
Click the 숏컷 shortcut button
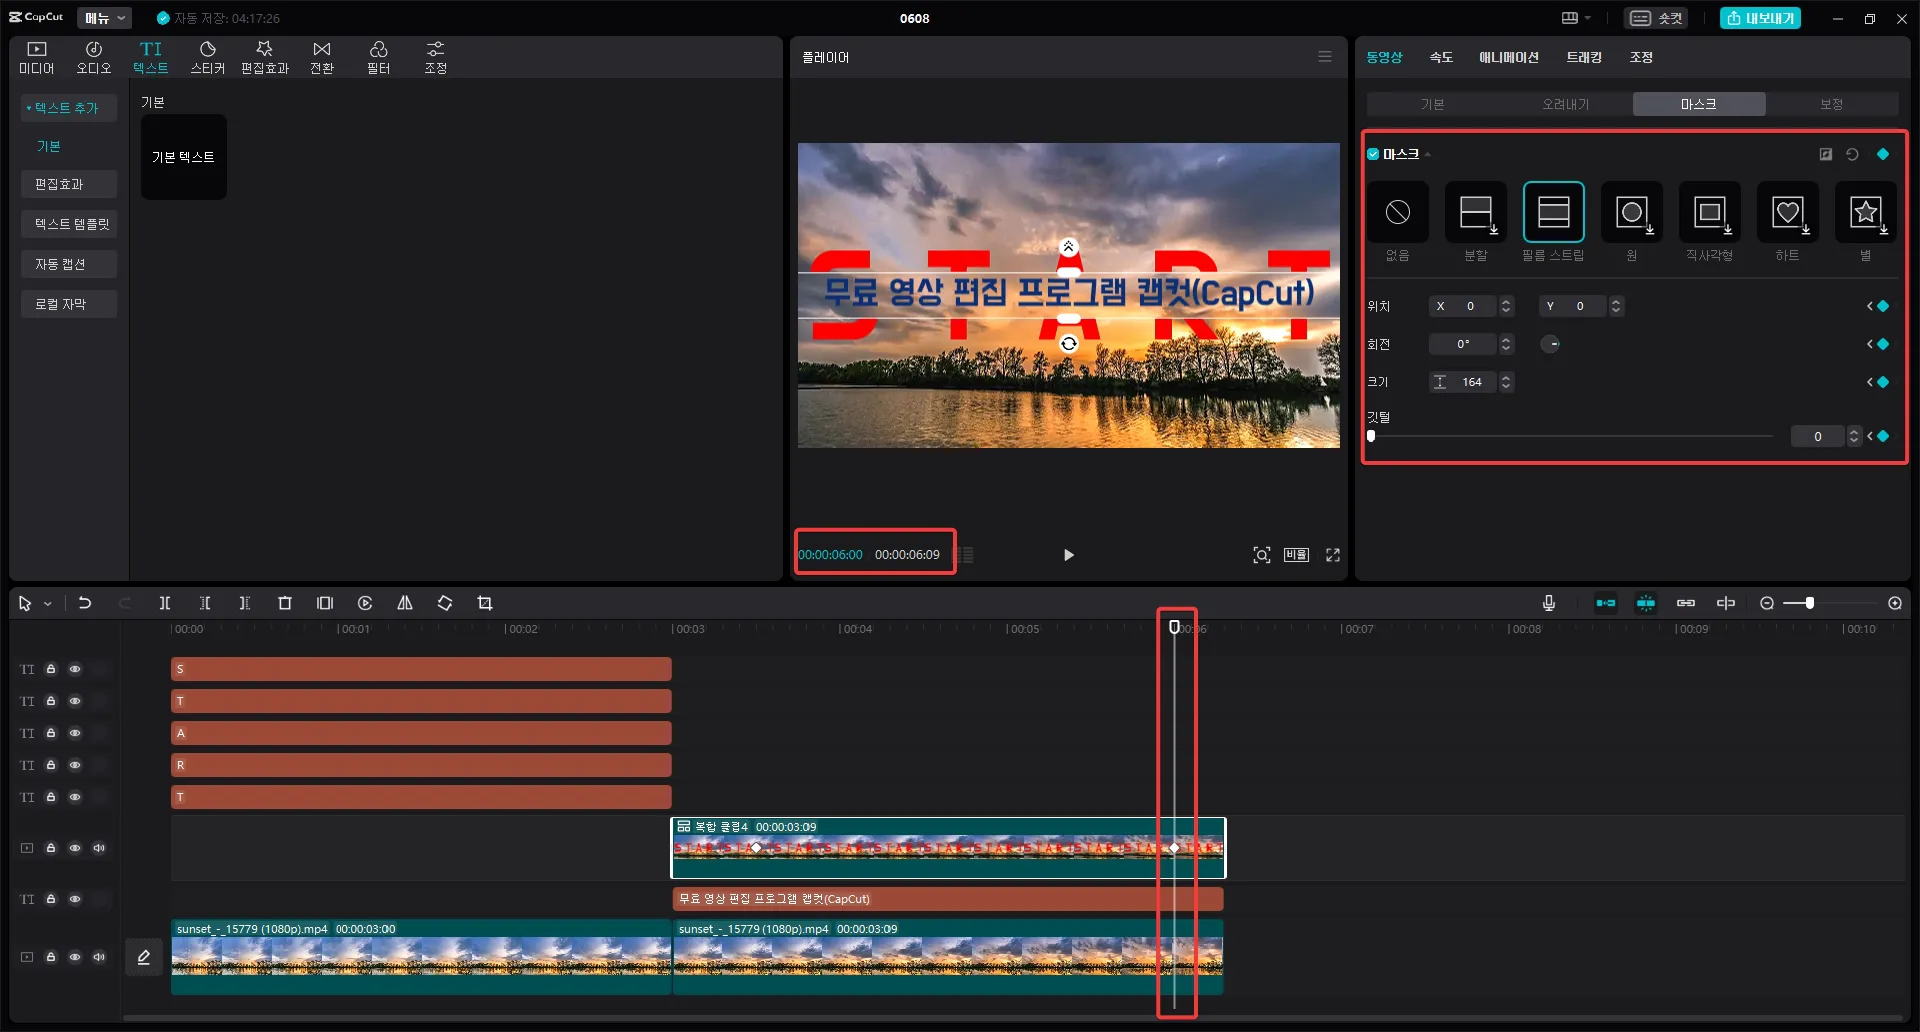[x=1657, y=18]
